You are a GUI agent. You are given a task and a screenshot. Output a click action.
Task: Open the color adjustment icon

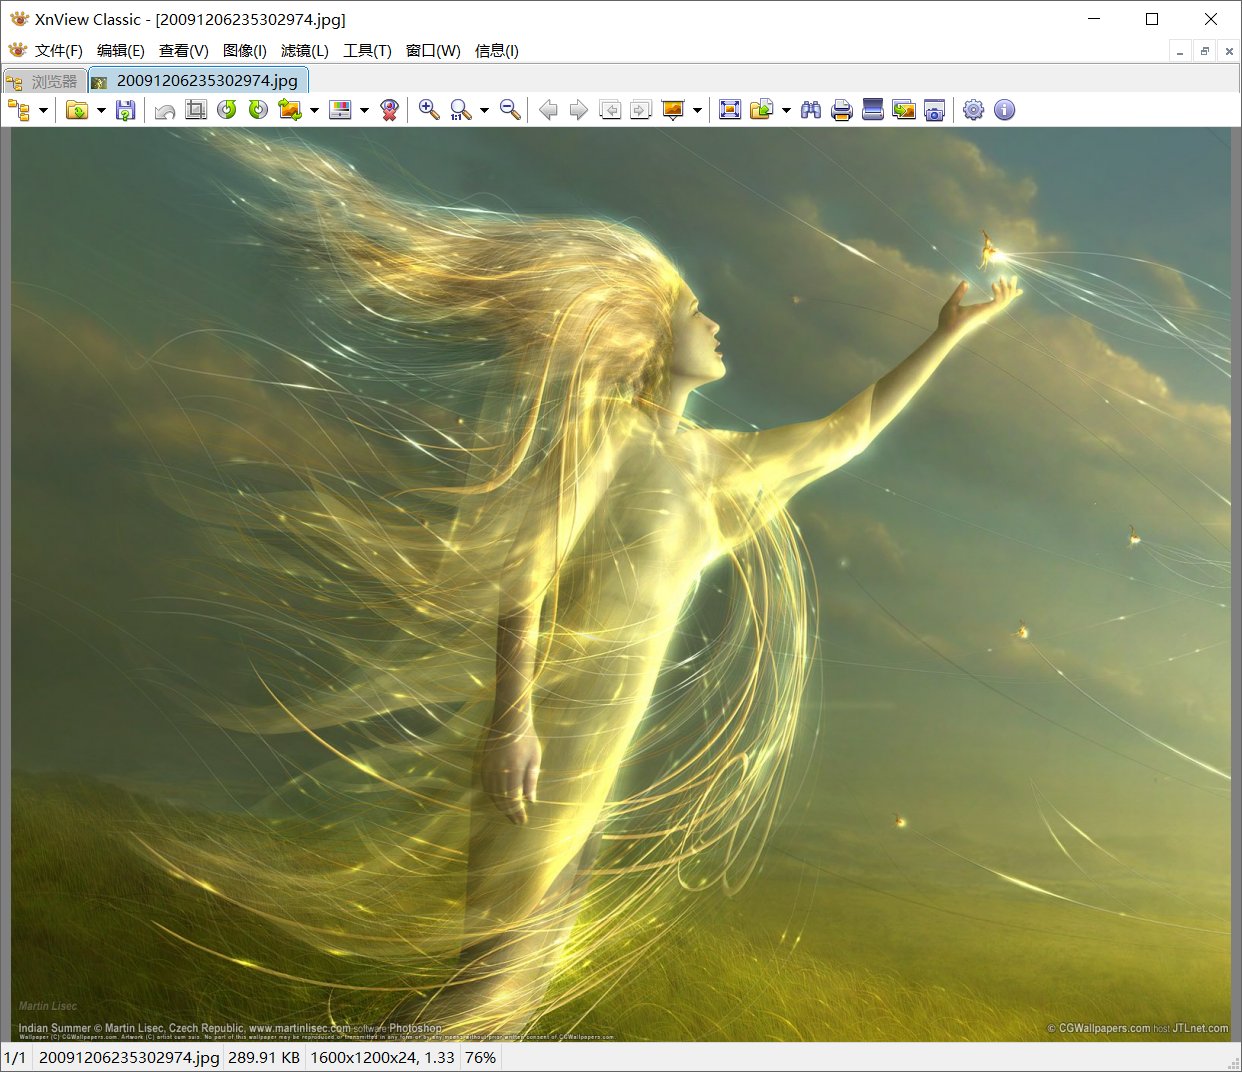340,110
